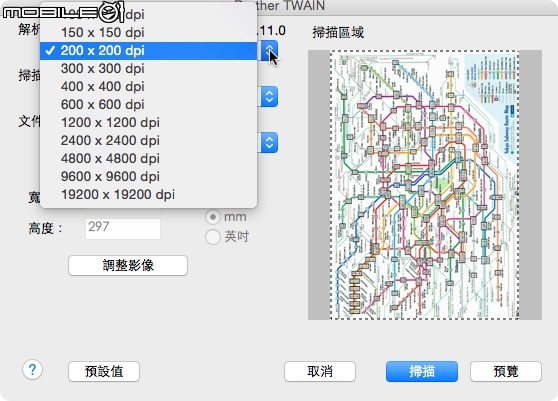558x401 pixels.
Task: Click 取消 cancel button
Action: (320, 371)
